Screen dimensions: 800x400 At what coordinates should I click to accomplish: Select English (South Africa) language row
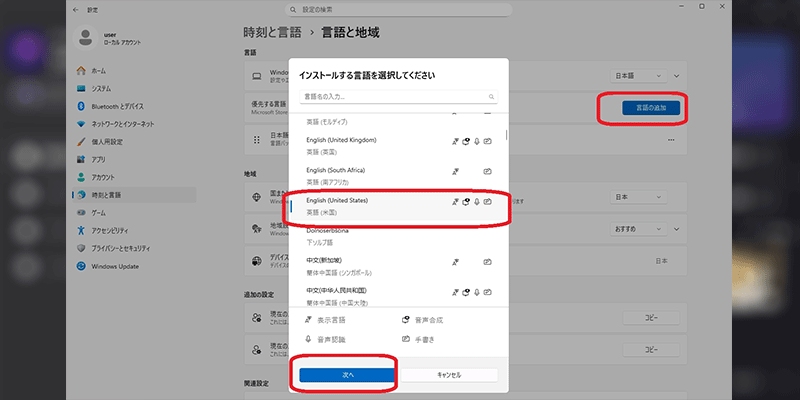pos(398,176)
